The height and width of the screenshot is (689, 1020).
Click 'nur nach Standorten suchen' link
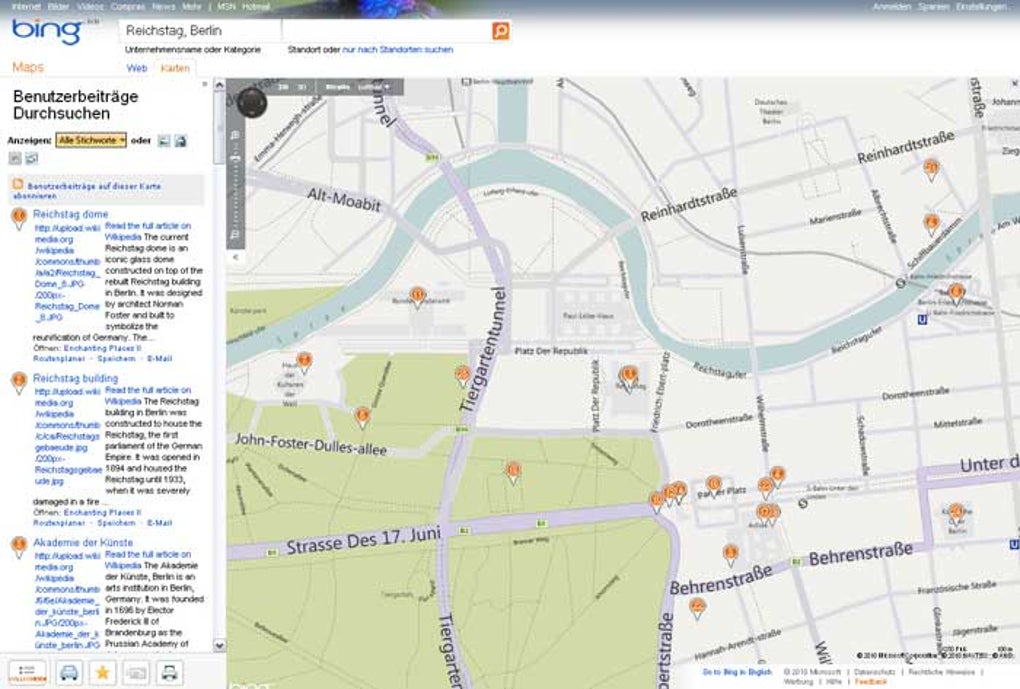point(397,49)
